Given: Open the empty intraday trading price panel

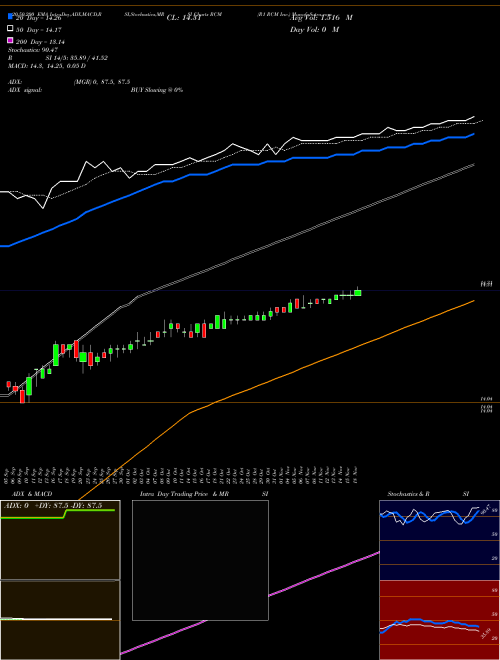Looking at the screenshot, I should [200, 560].
